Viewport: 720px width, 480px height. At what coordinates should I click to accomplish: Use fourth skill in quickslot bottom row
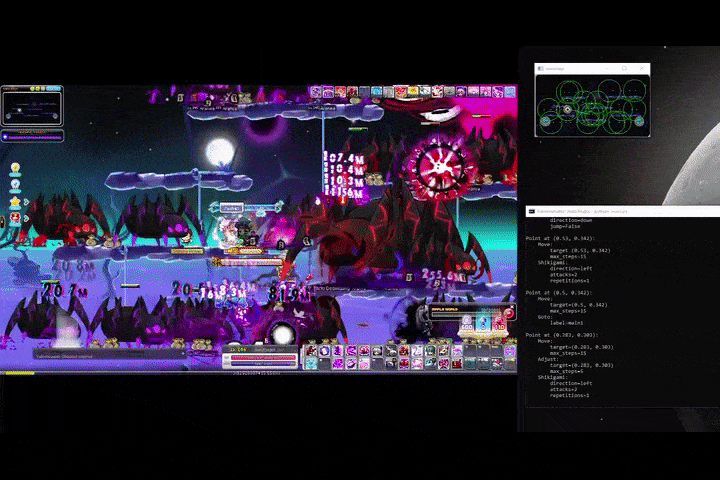click(351, 364)
